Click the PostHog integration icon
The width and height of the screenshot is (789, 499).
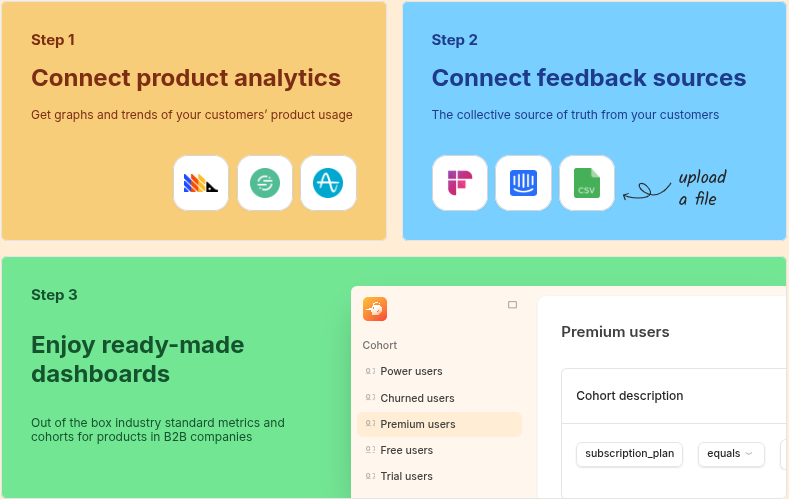pyautogui.click(x=201, y=183)
